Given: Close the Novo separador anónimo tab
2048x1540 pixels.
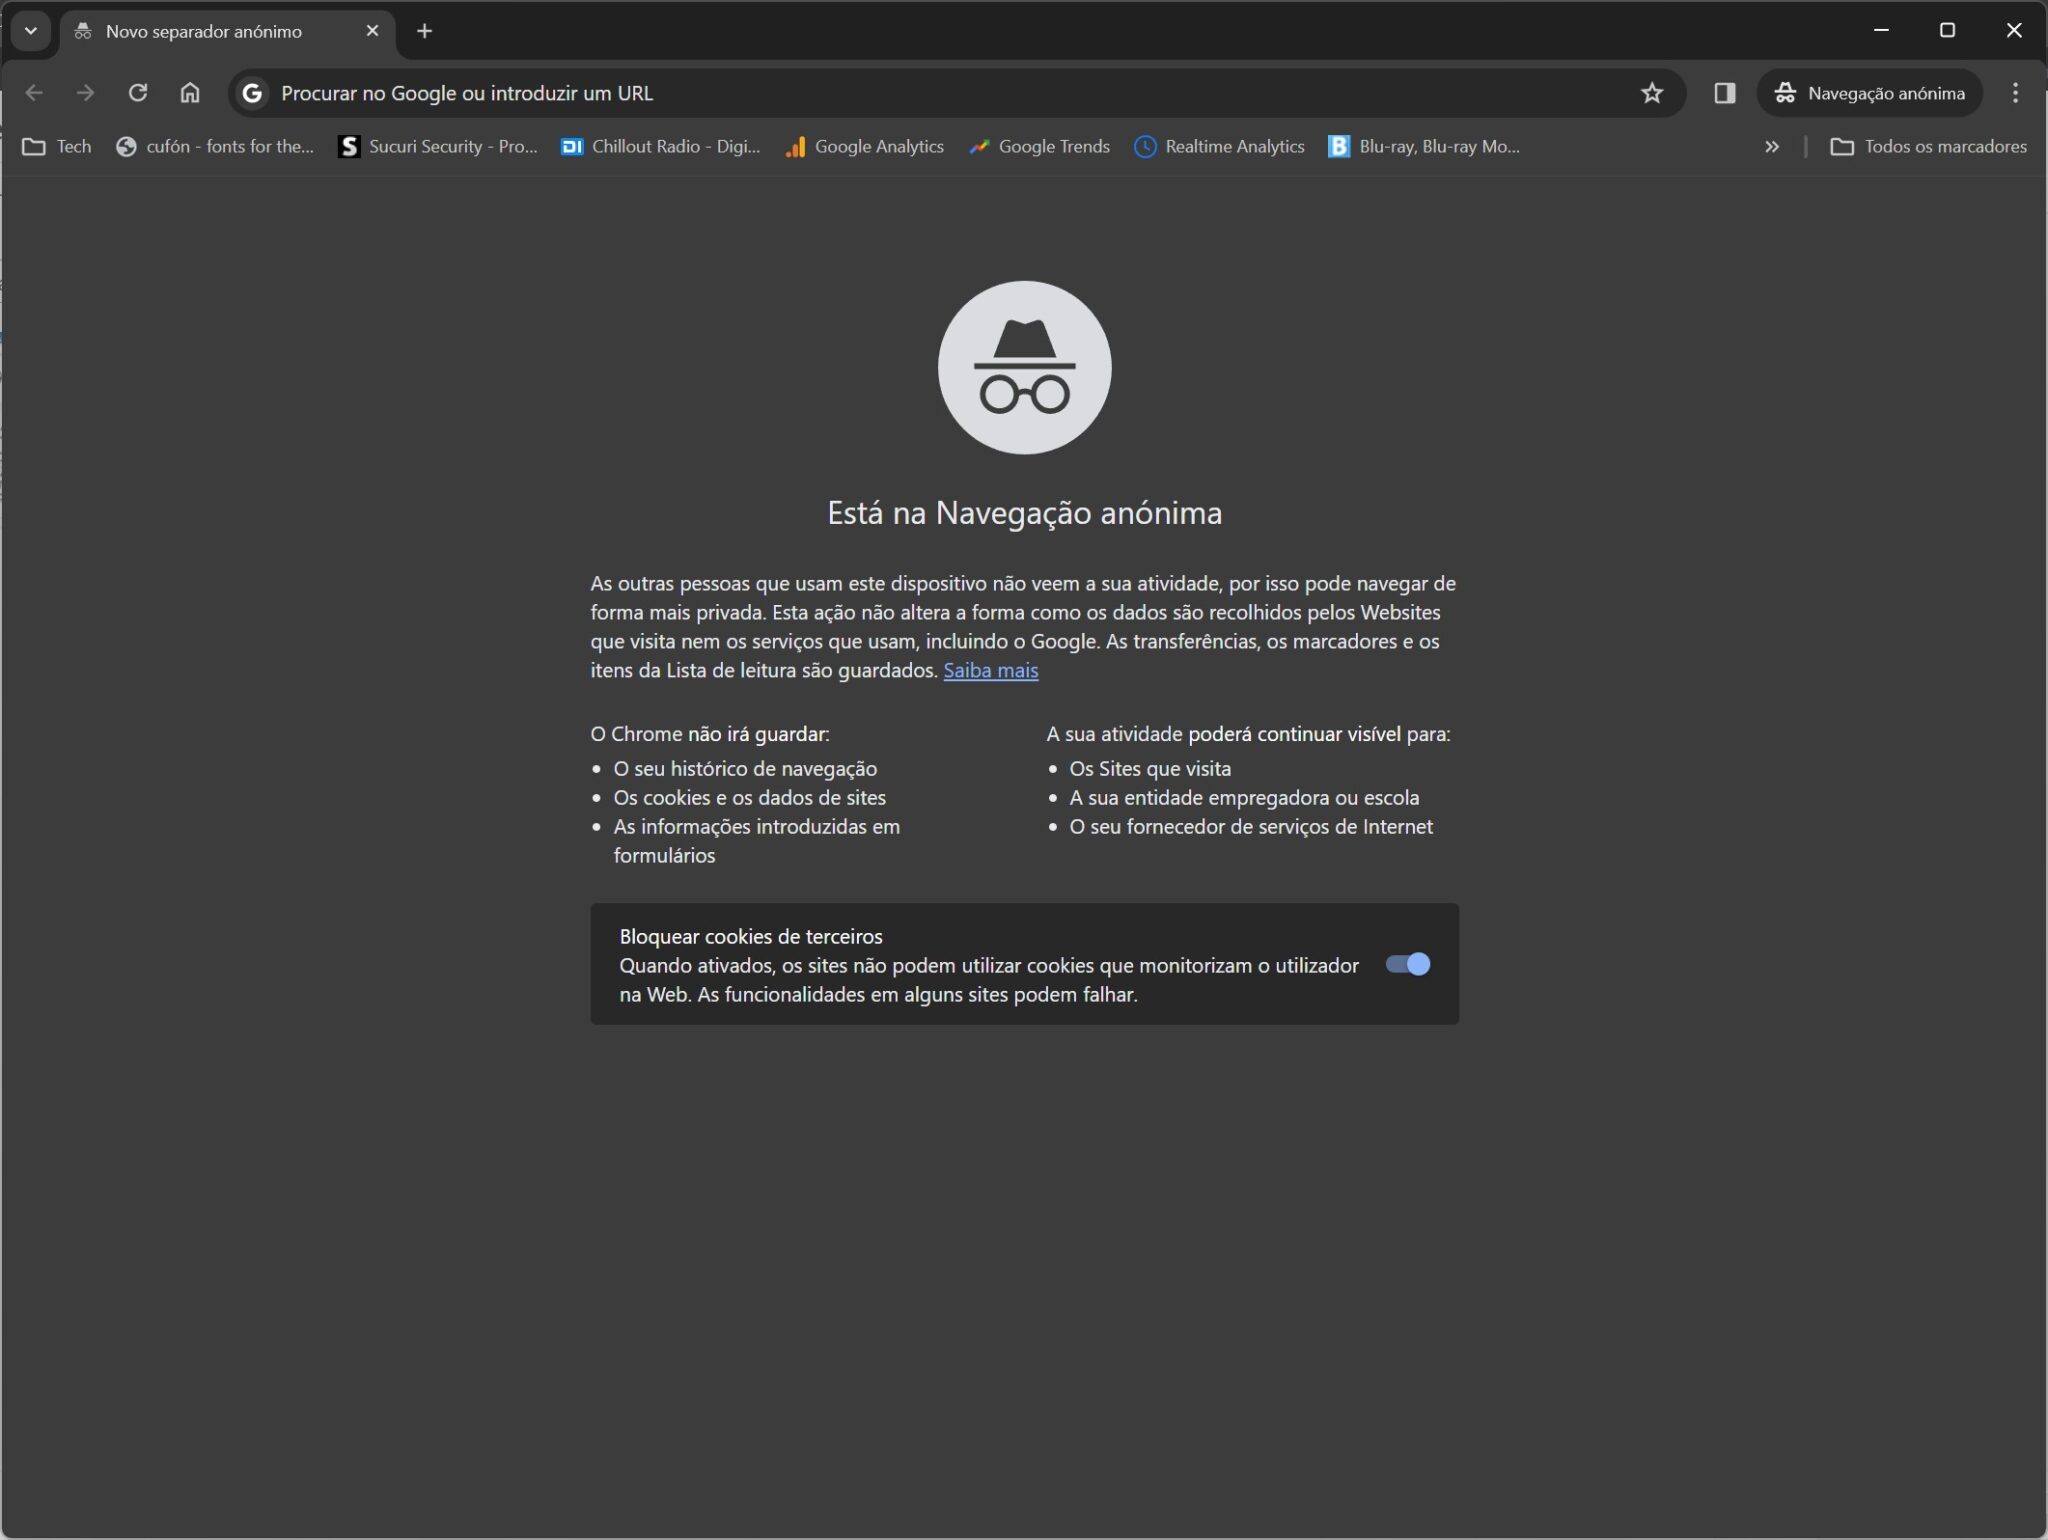Looking at the screenshot, I should [372, 31].
